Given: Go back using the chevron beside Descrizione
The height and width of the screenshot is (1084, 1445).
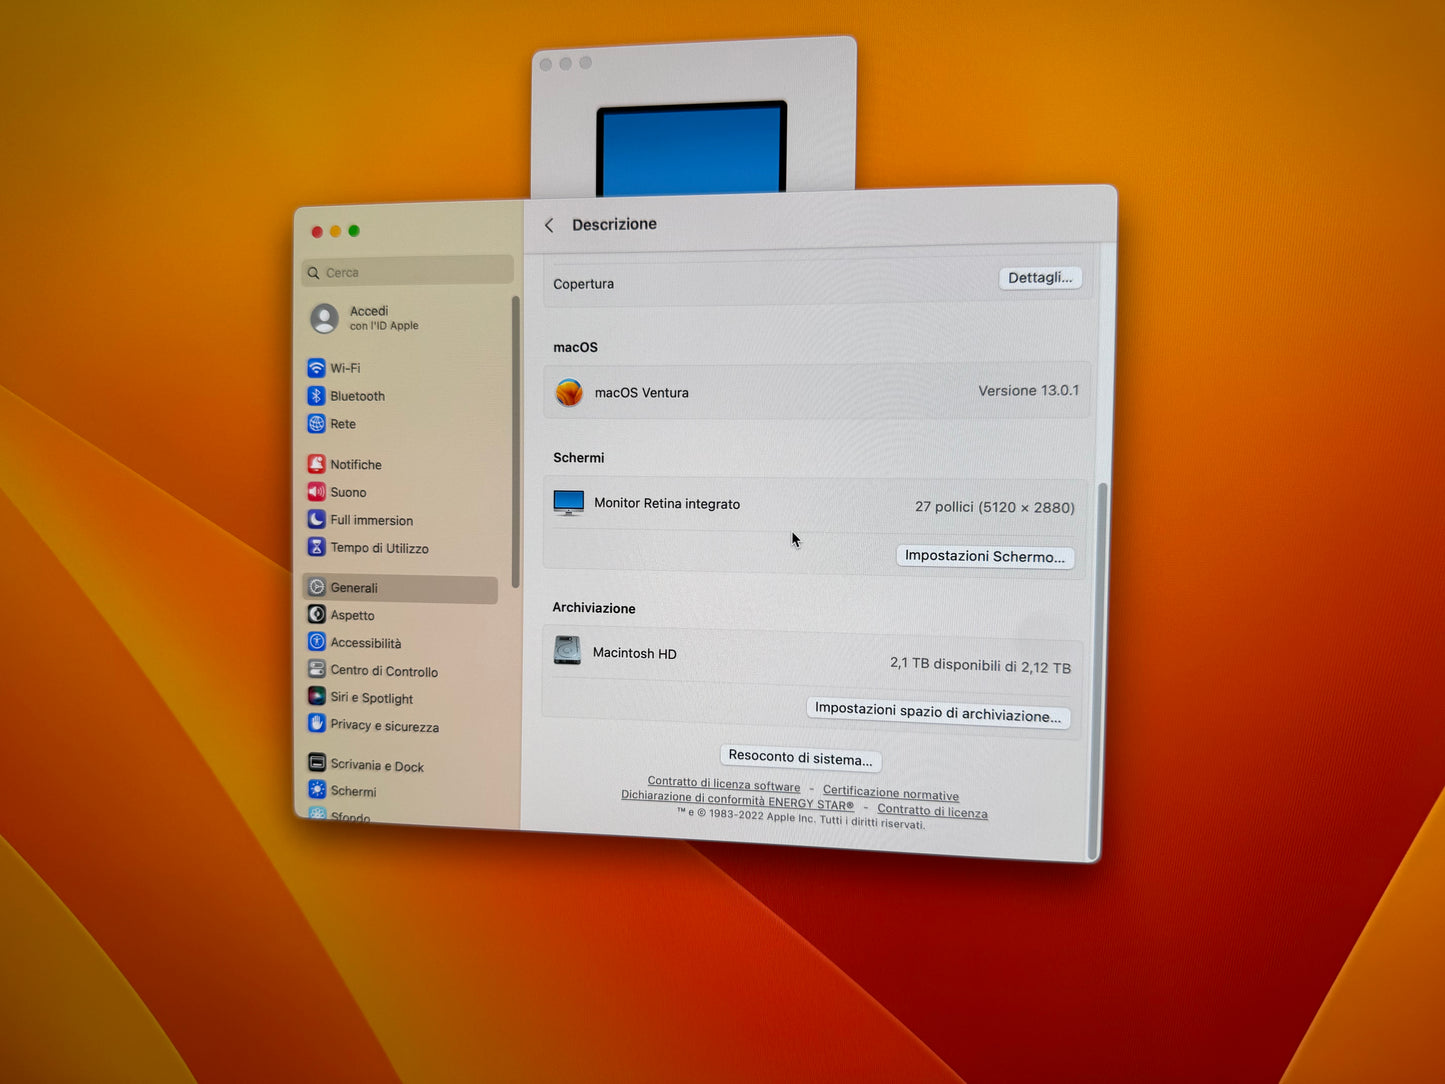Looking at the screenshot, I should (549, 225).
